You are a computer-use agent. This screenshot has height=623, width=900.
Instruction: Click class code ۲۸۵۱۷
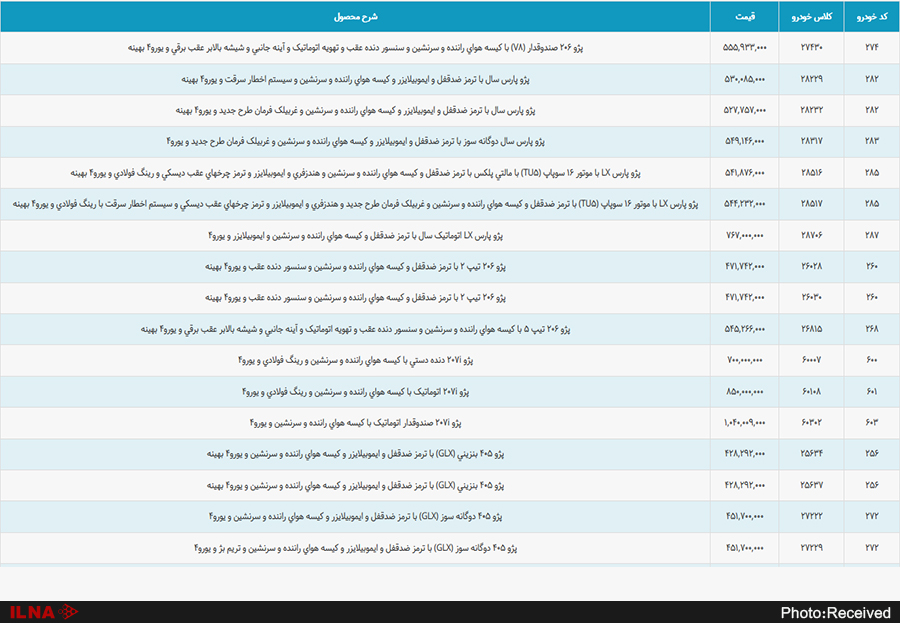(x=812, y=204)
